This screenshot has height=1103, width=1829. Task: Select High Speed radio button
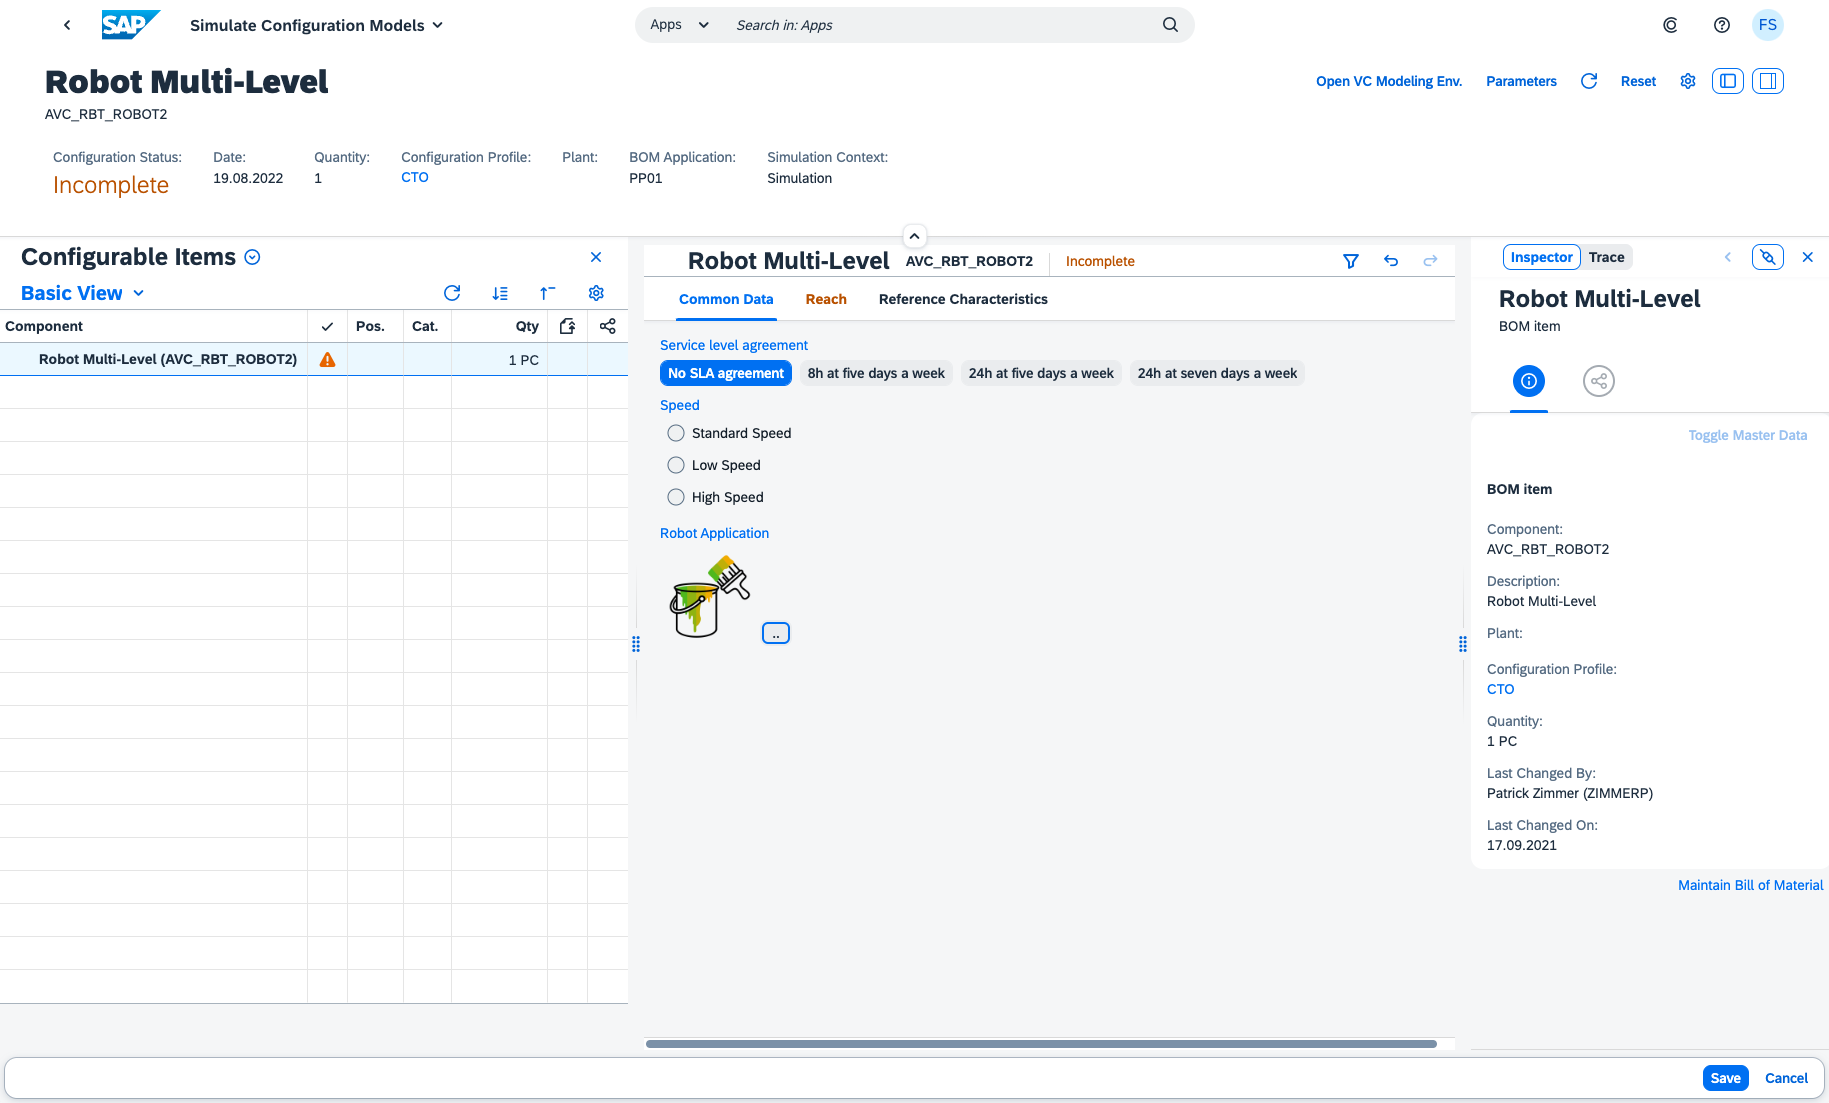[676, 497]
